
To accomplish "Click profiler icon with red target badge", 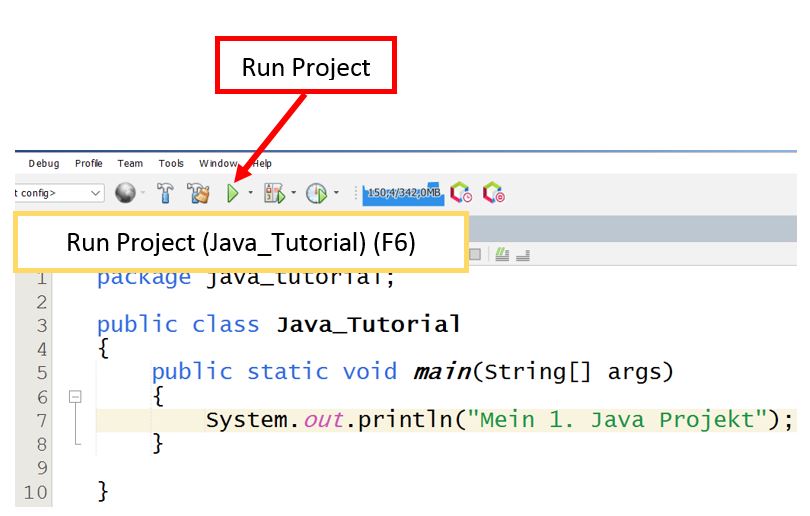I will pyautogui.click(x=493, y=192).
